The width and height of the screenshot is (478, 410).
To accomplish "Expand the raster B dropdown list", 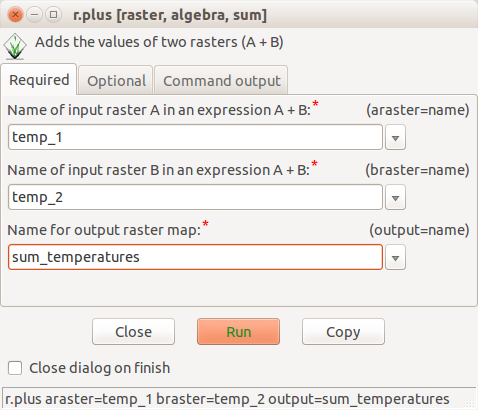I will click(395, 197).
